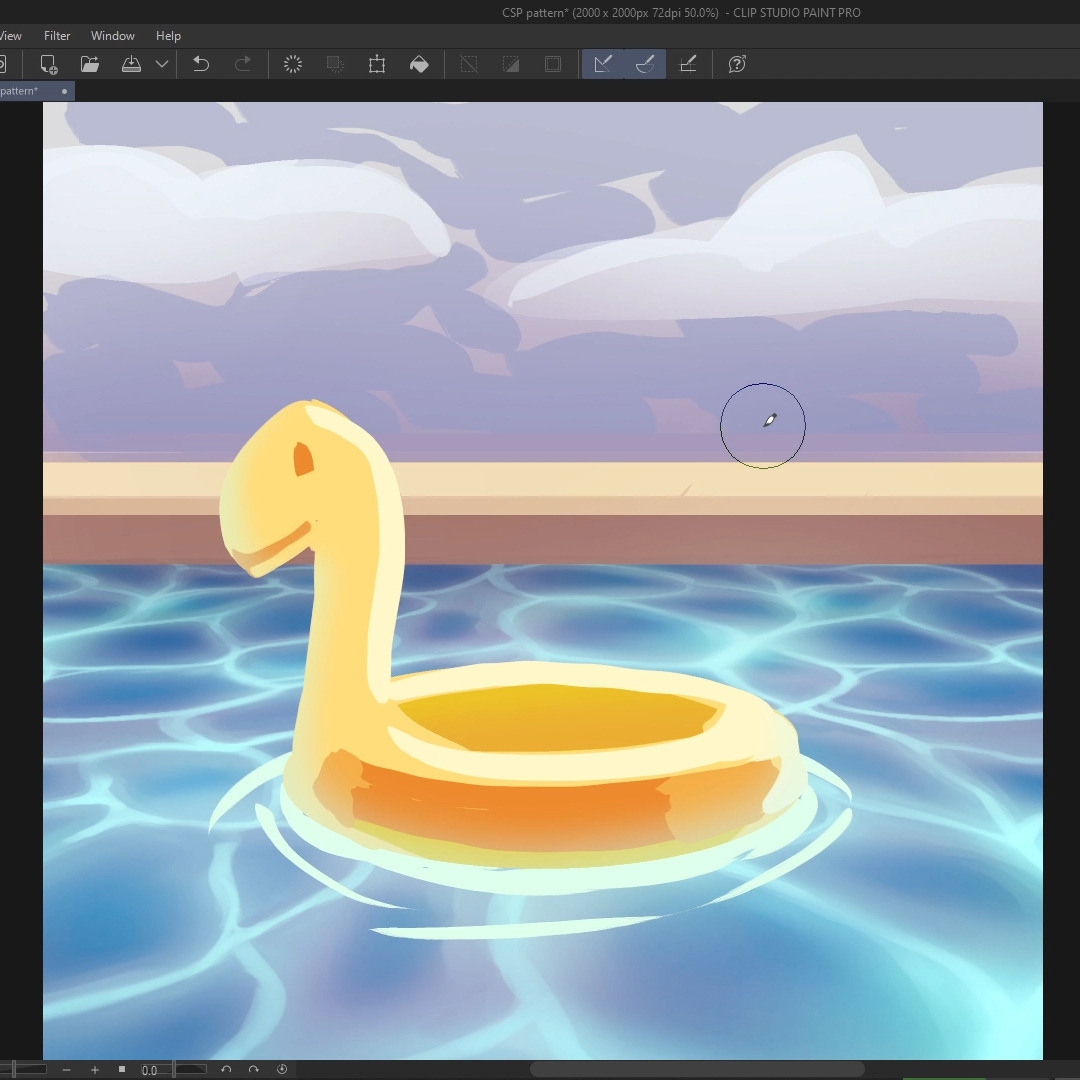Open the Filter menu
This screenshot has height=1080, width=1080.
pyautogui.click(x=57, y=36)
